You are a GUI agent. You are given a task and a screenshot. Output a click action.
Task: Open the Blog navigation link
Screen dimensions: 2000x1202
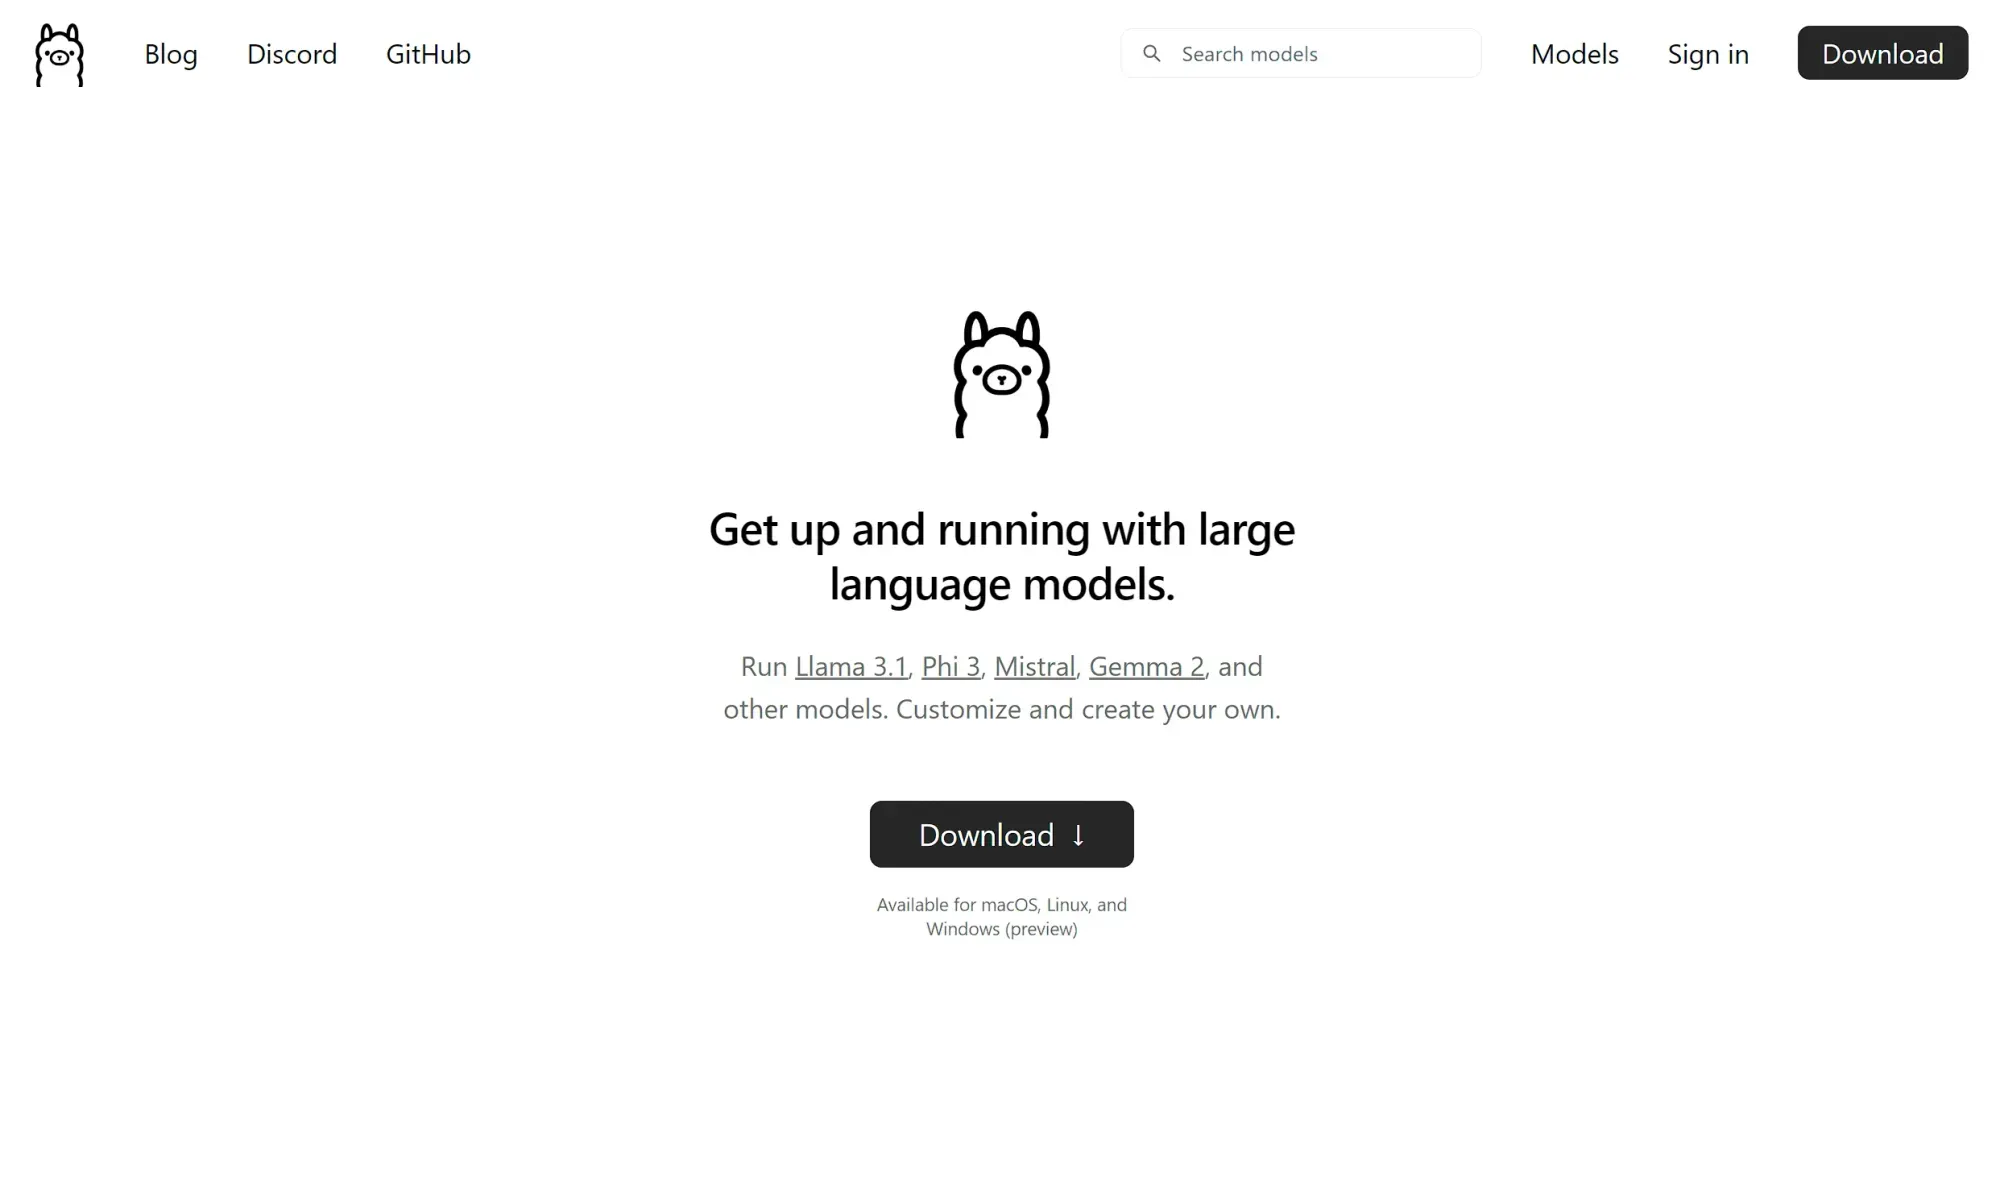(170, 53)
